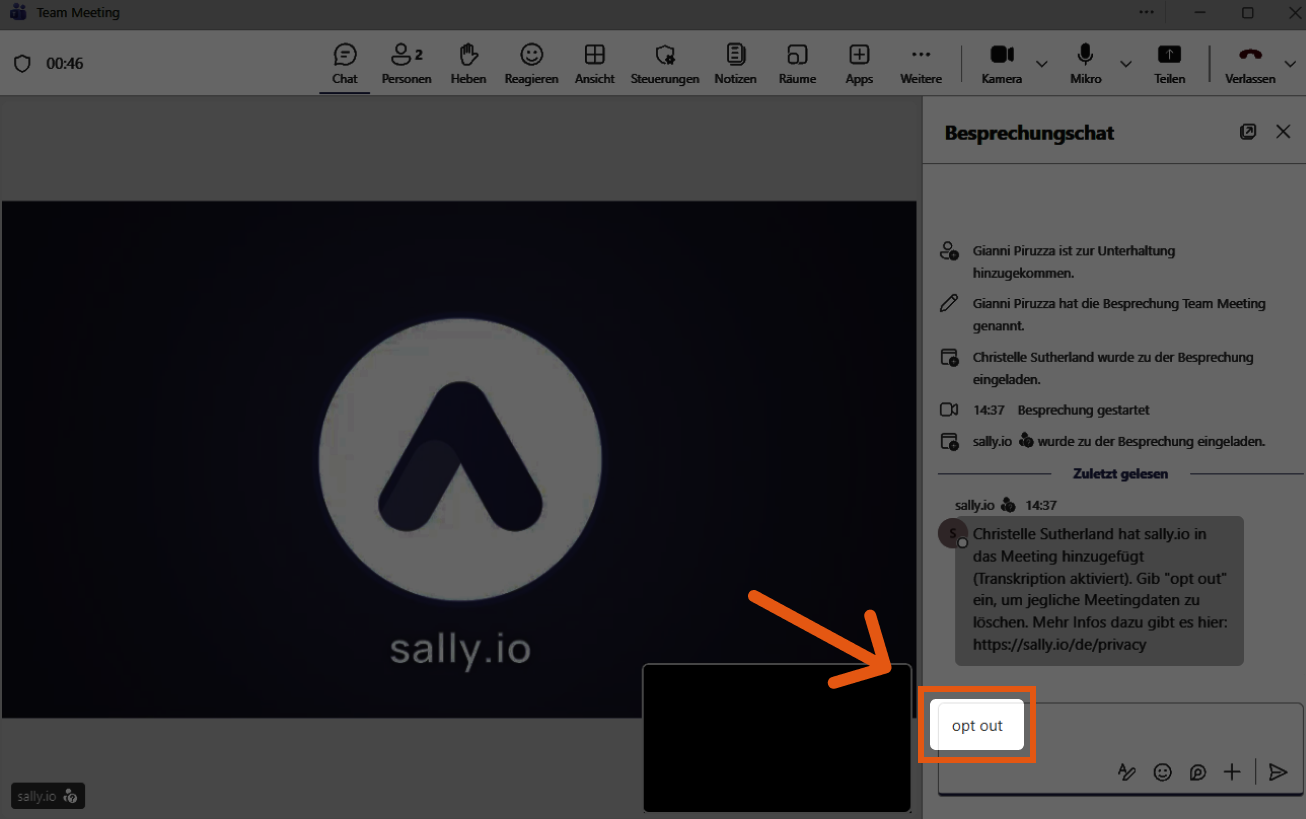
Task: Open the Personen participants panel
Action: [x=406, y=63]
